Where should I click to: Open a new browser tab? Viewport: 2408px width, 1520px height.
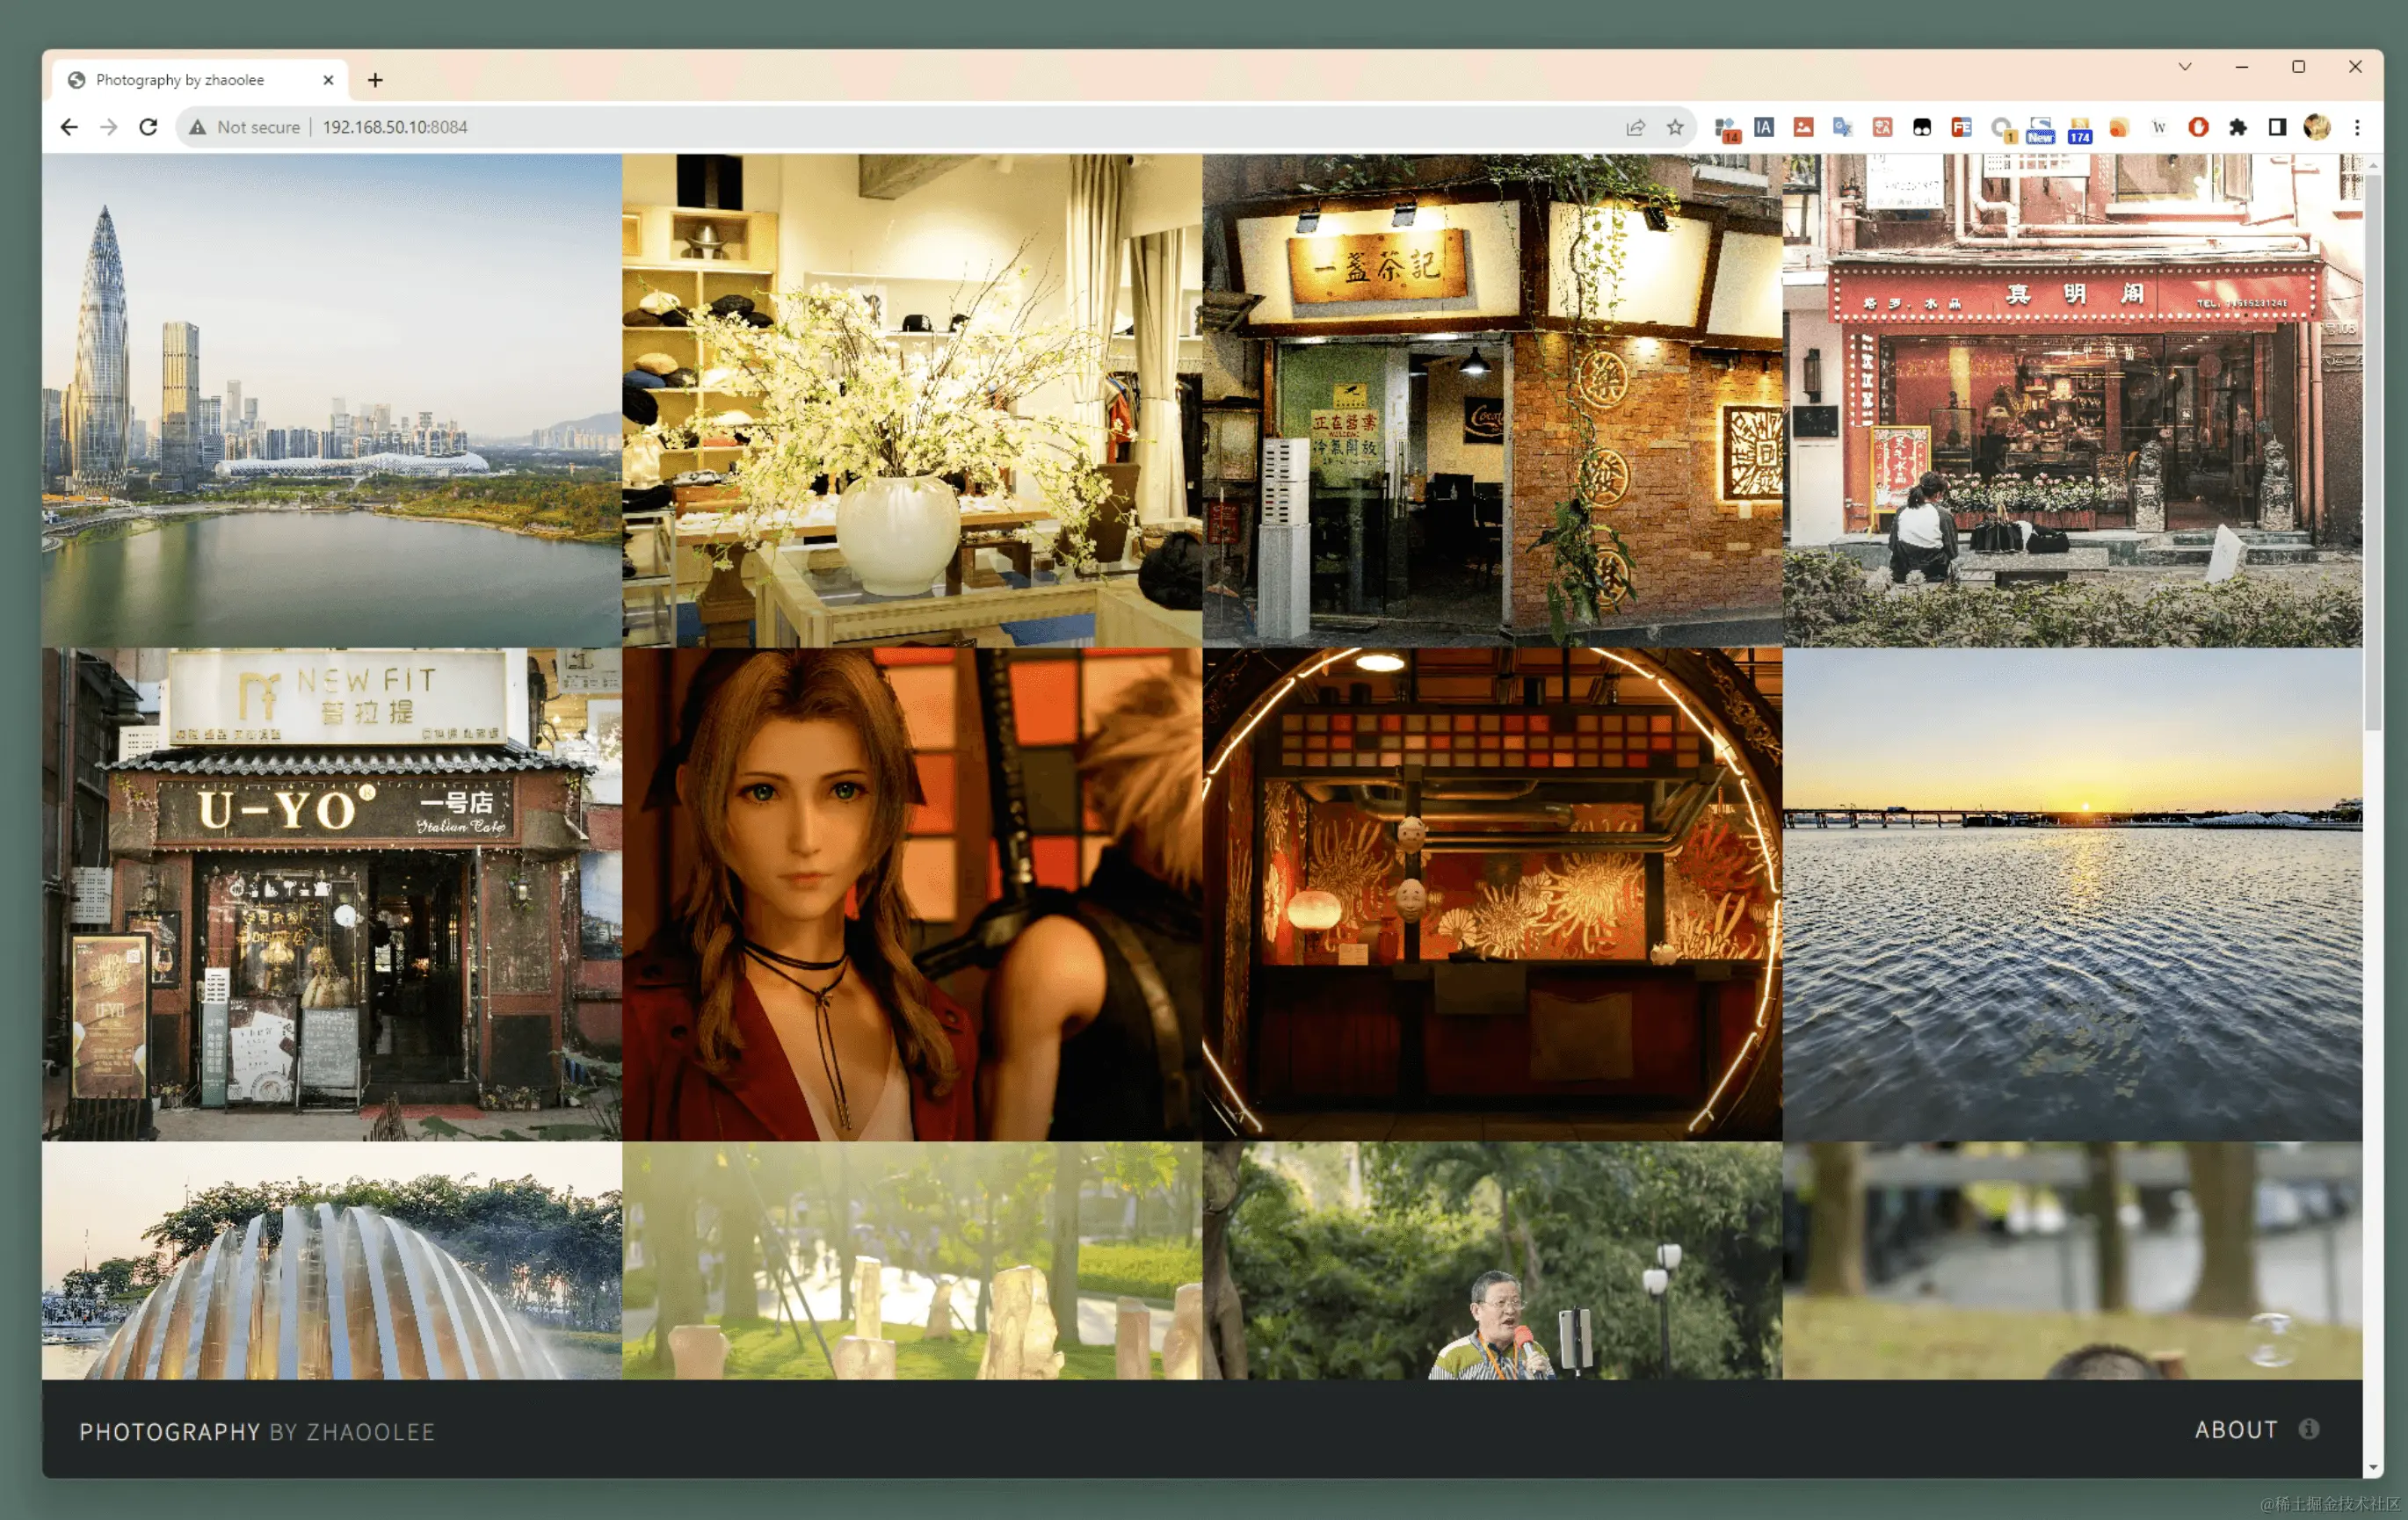(375, 80)
